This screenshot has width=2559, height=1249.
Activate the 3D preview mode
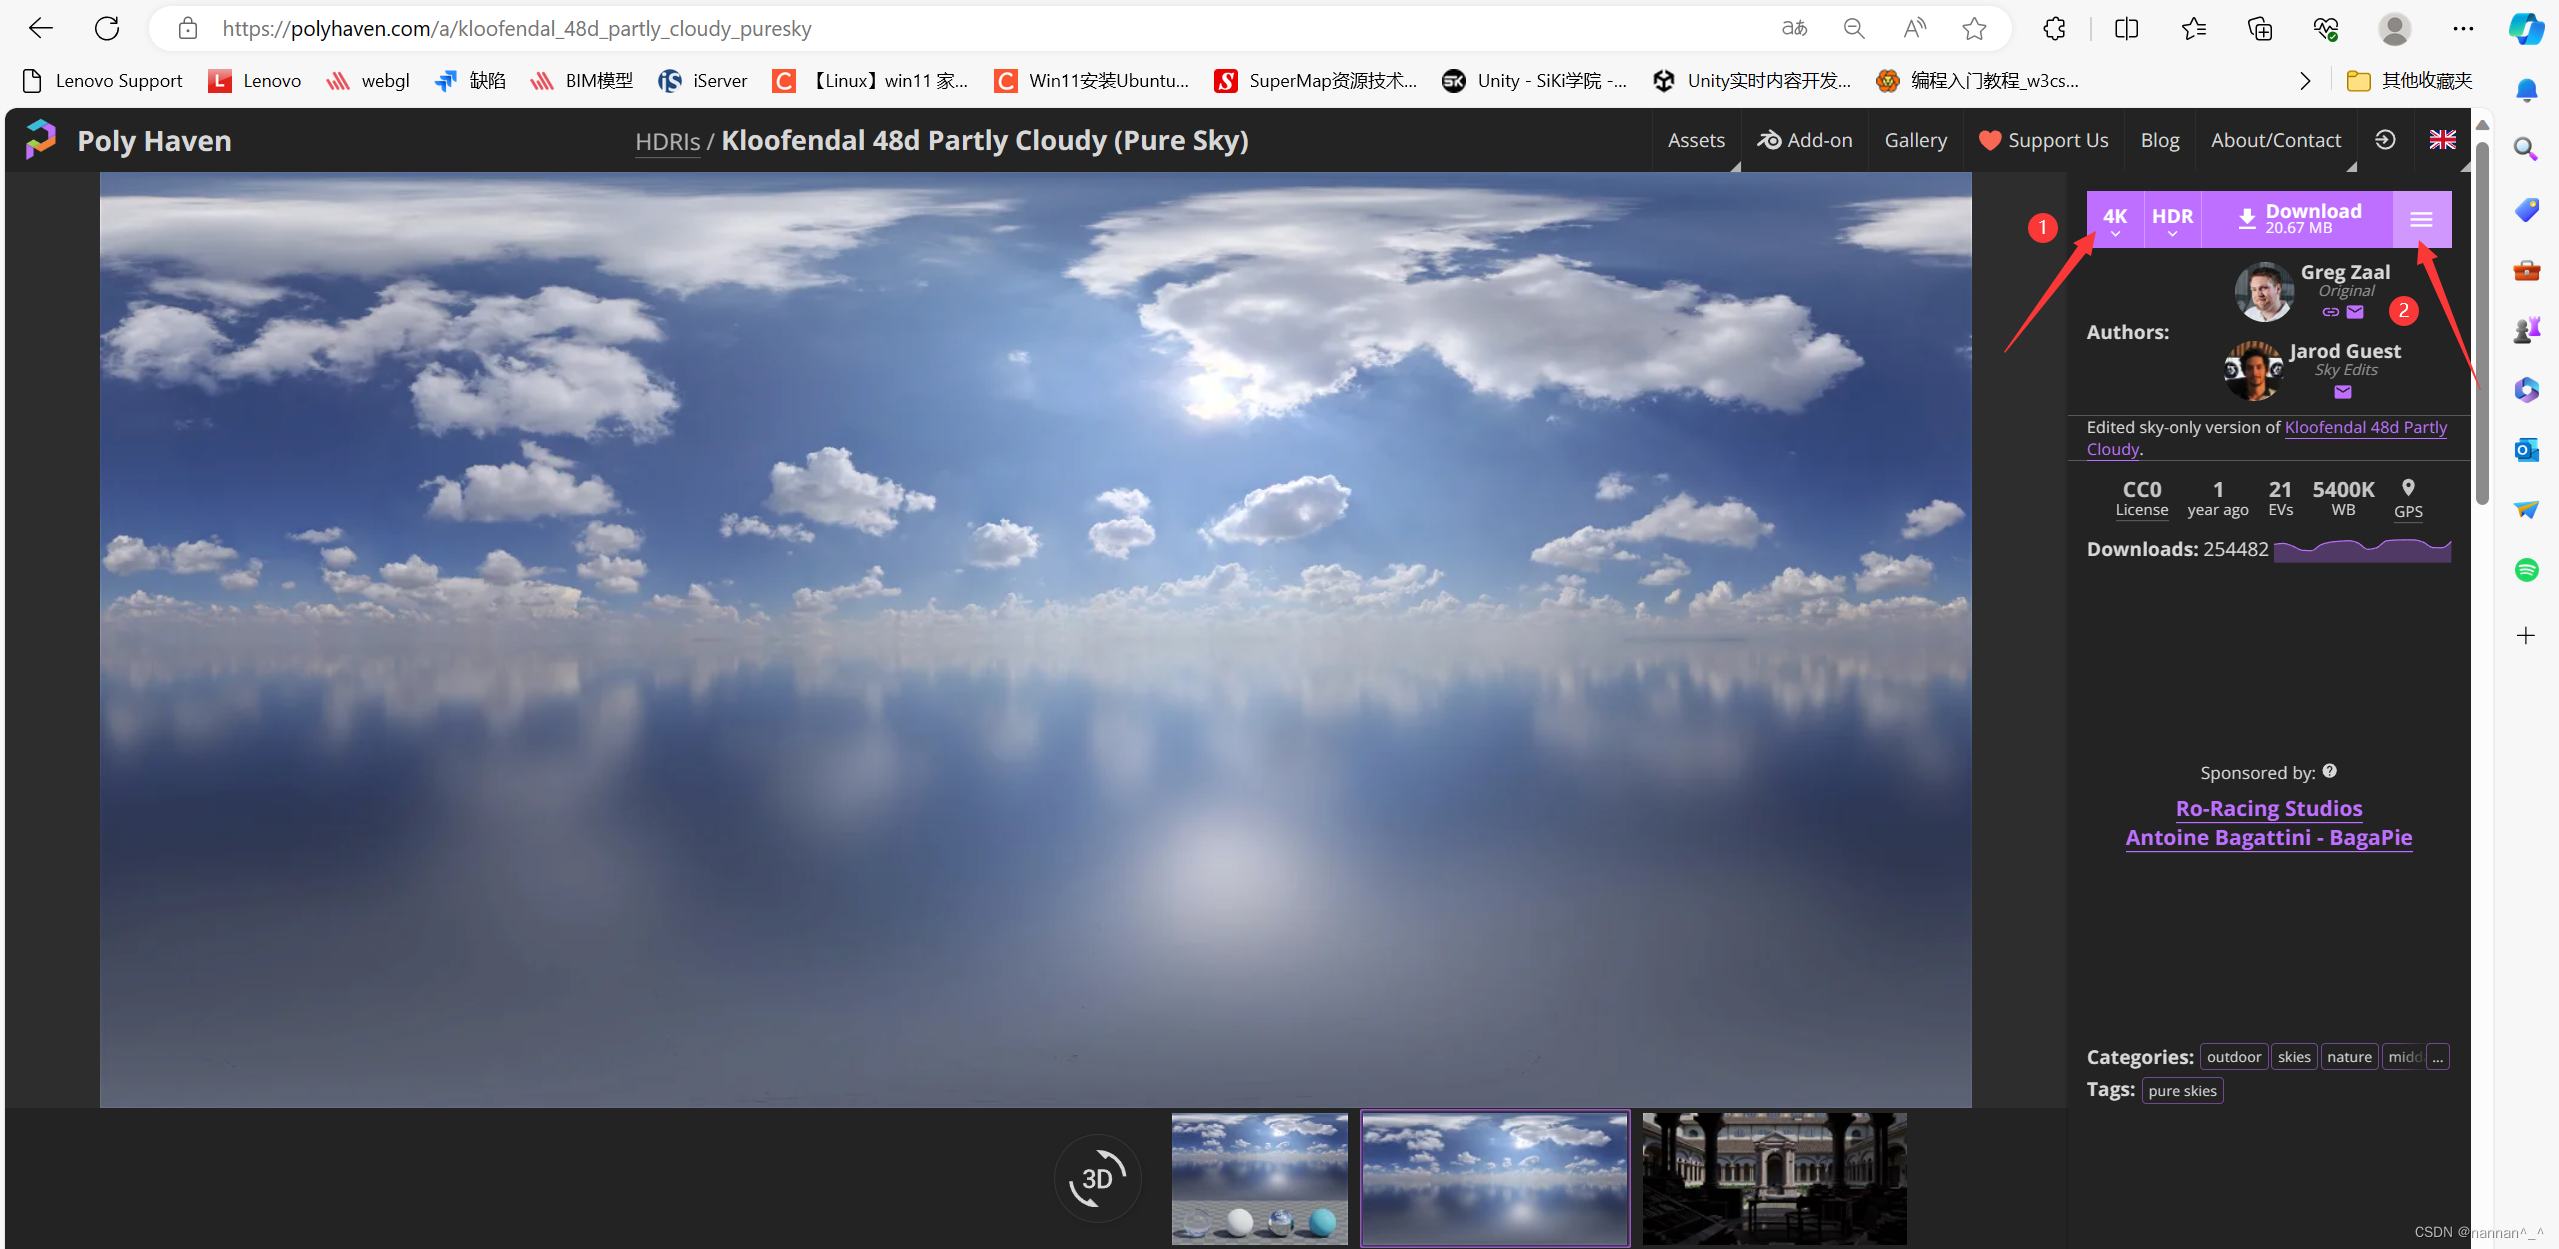(1096, 1178)
